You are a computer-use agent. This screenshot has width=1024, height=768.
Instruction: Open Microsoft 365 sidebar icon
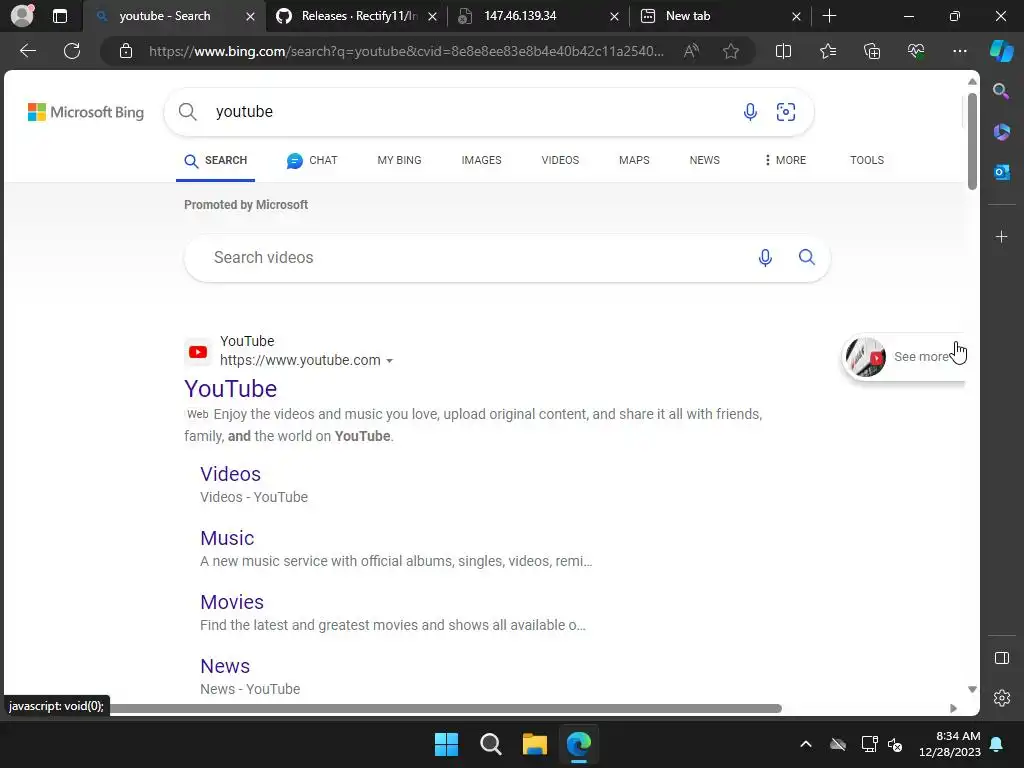pos(1001,131)
